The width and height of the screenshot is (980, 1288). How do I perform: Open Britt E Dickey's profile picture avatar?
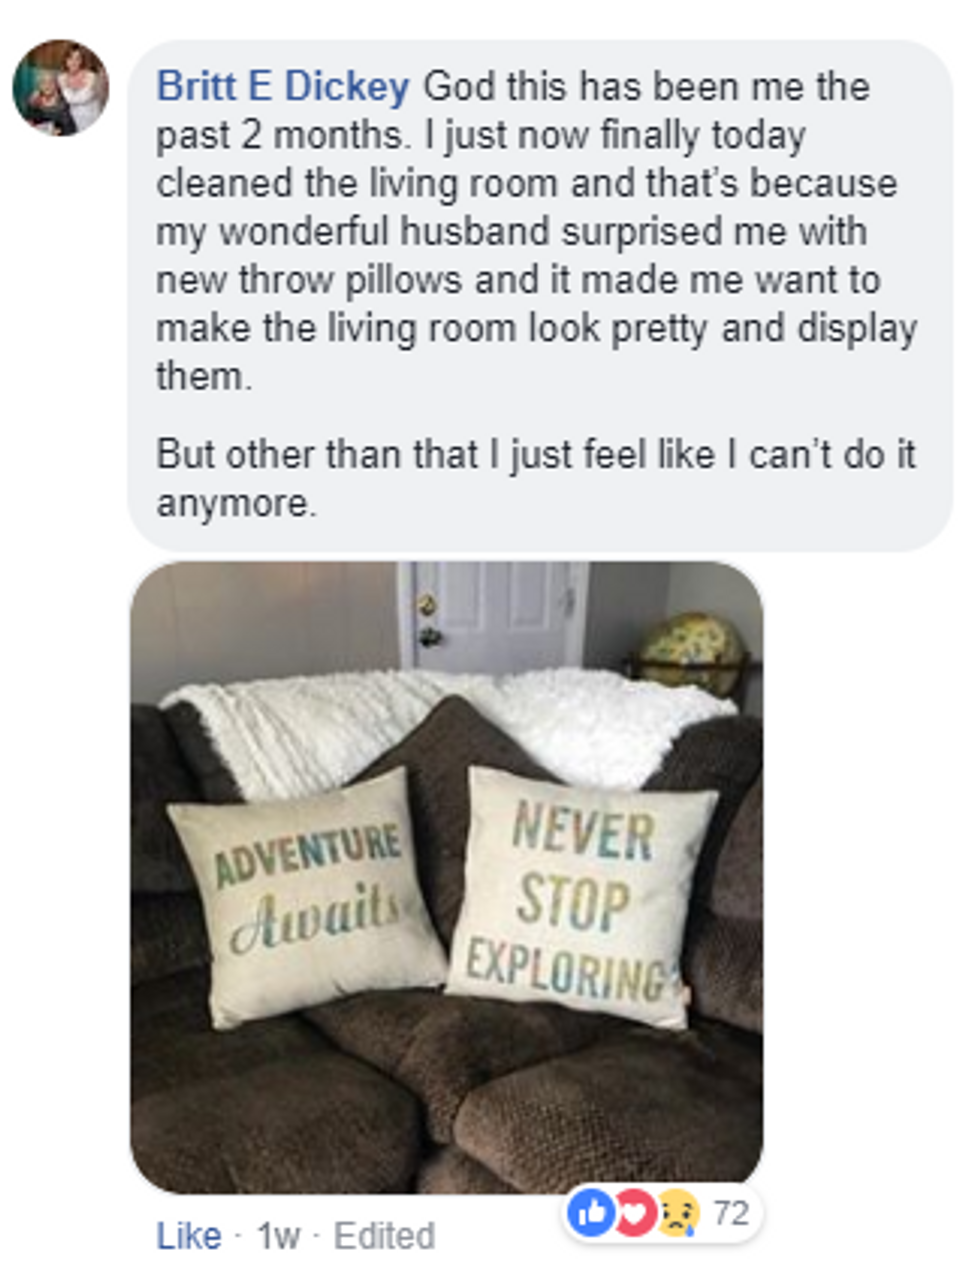pyautogui.click(x=61, y=88)
